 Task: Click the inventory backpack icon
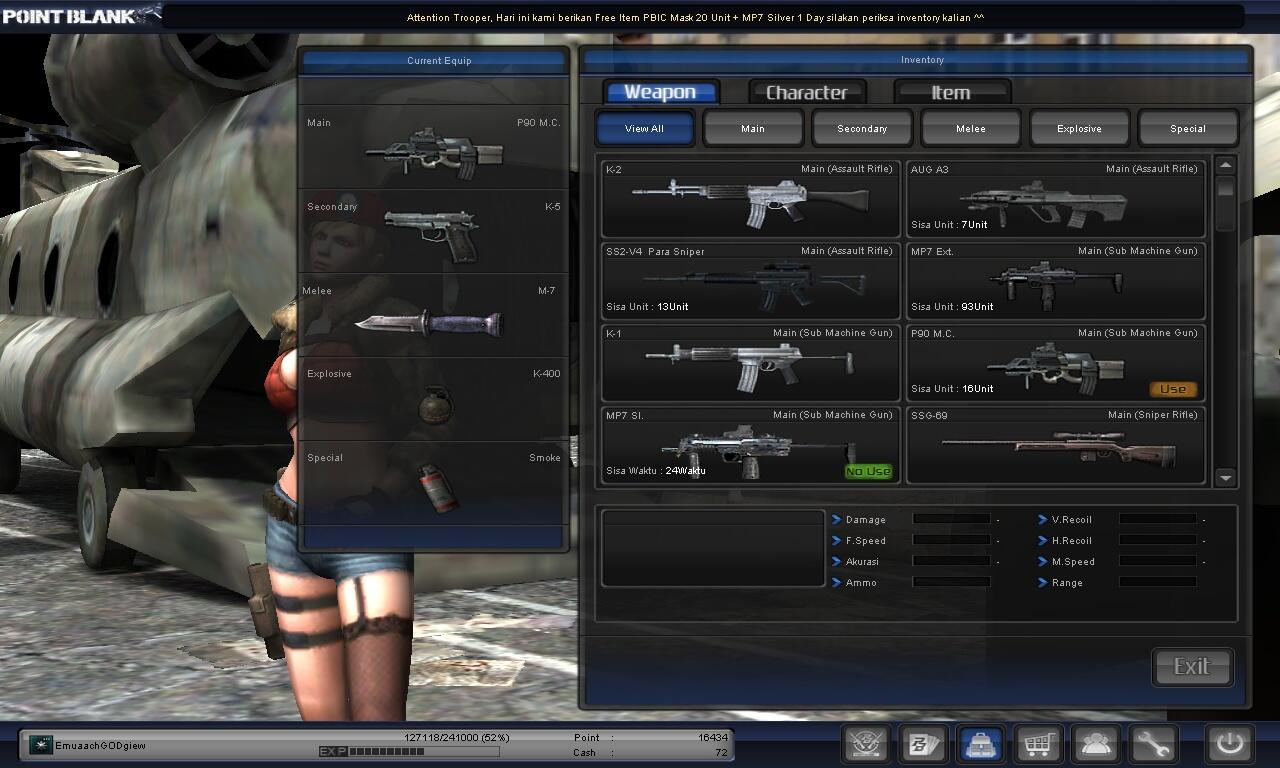pyautogui.click(x=981, y=744)
